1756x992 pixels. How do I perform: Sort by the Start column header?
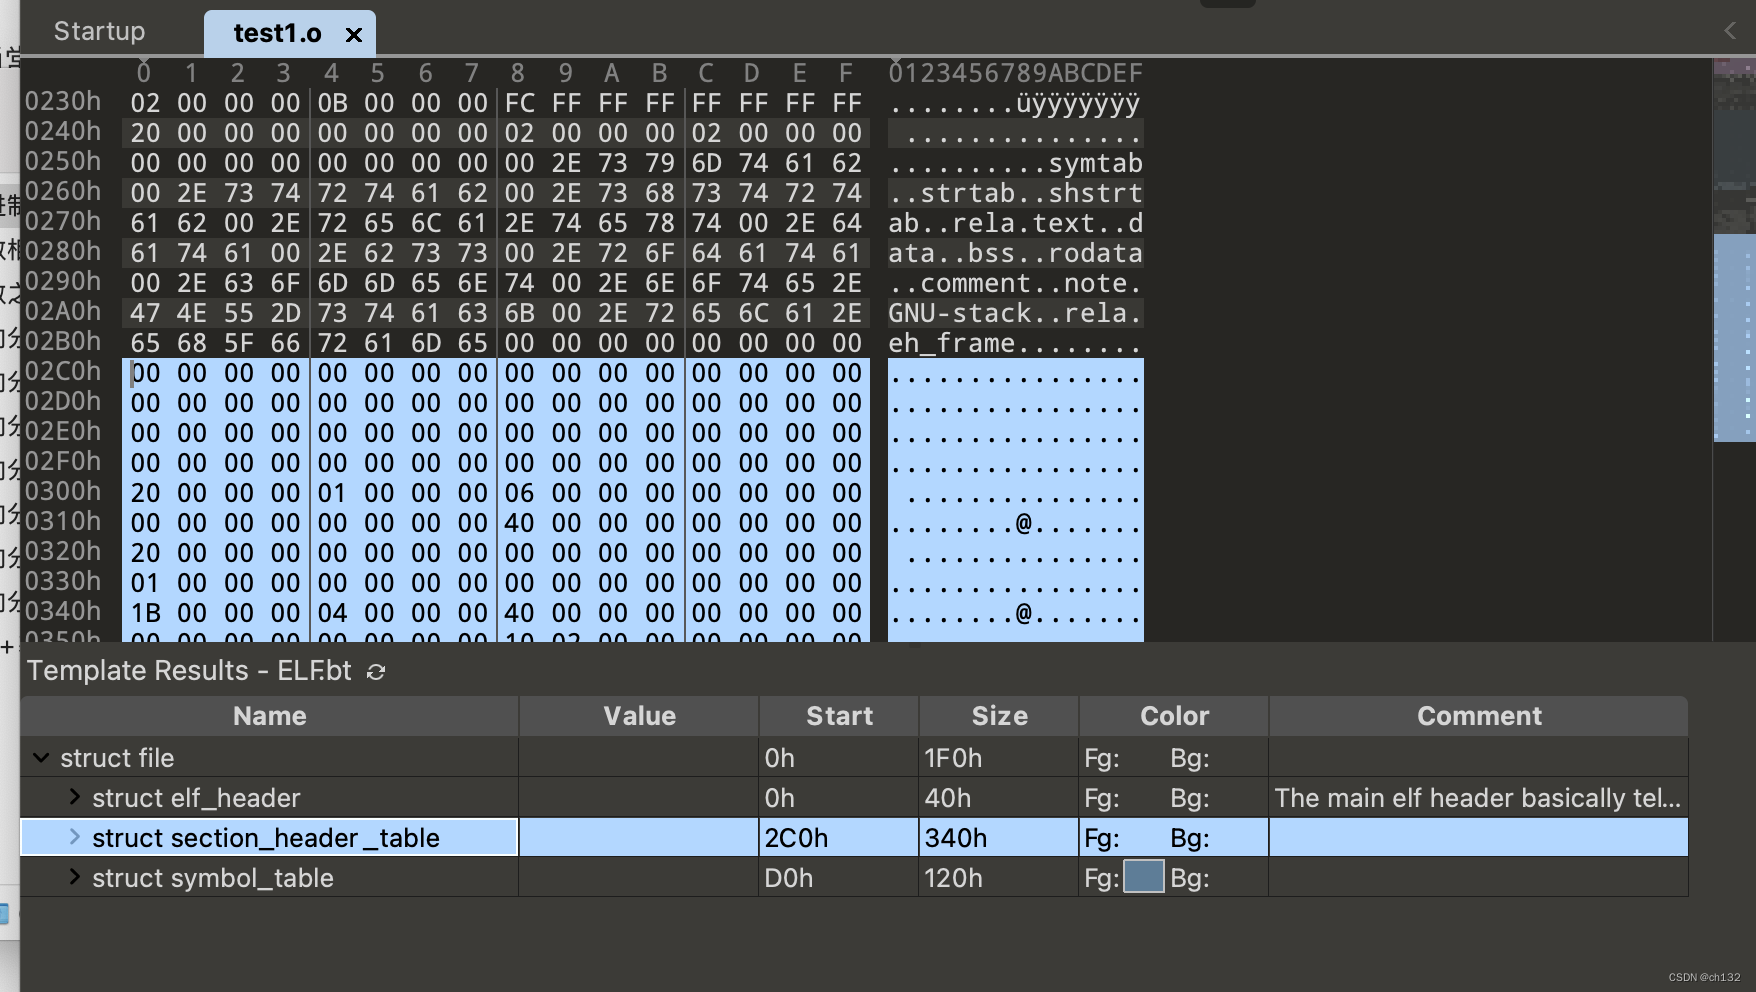(x=839, y=716)
